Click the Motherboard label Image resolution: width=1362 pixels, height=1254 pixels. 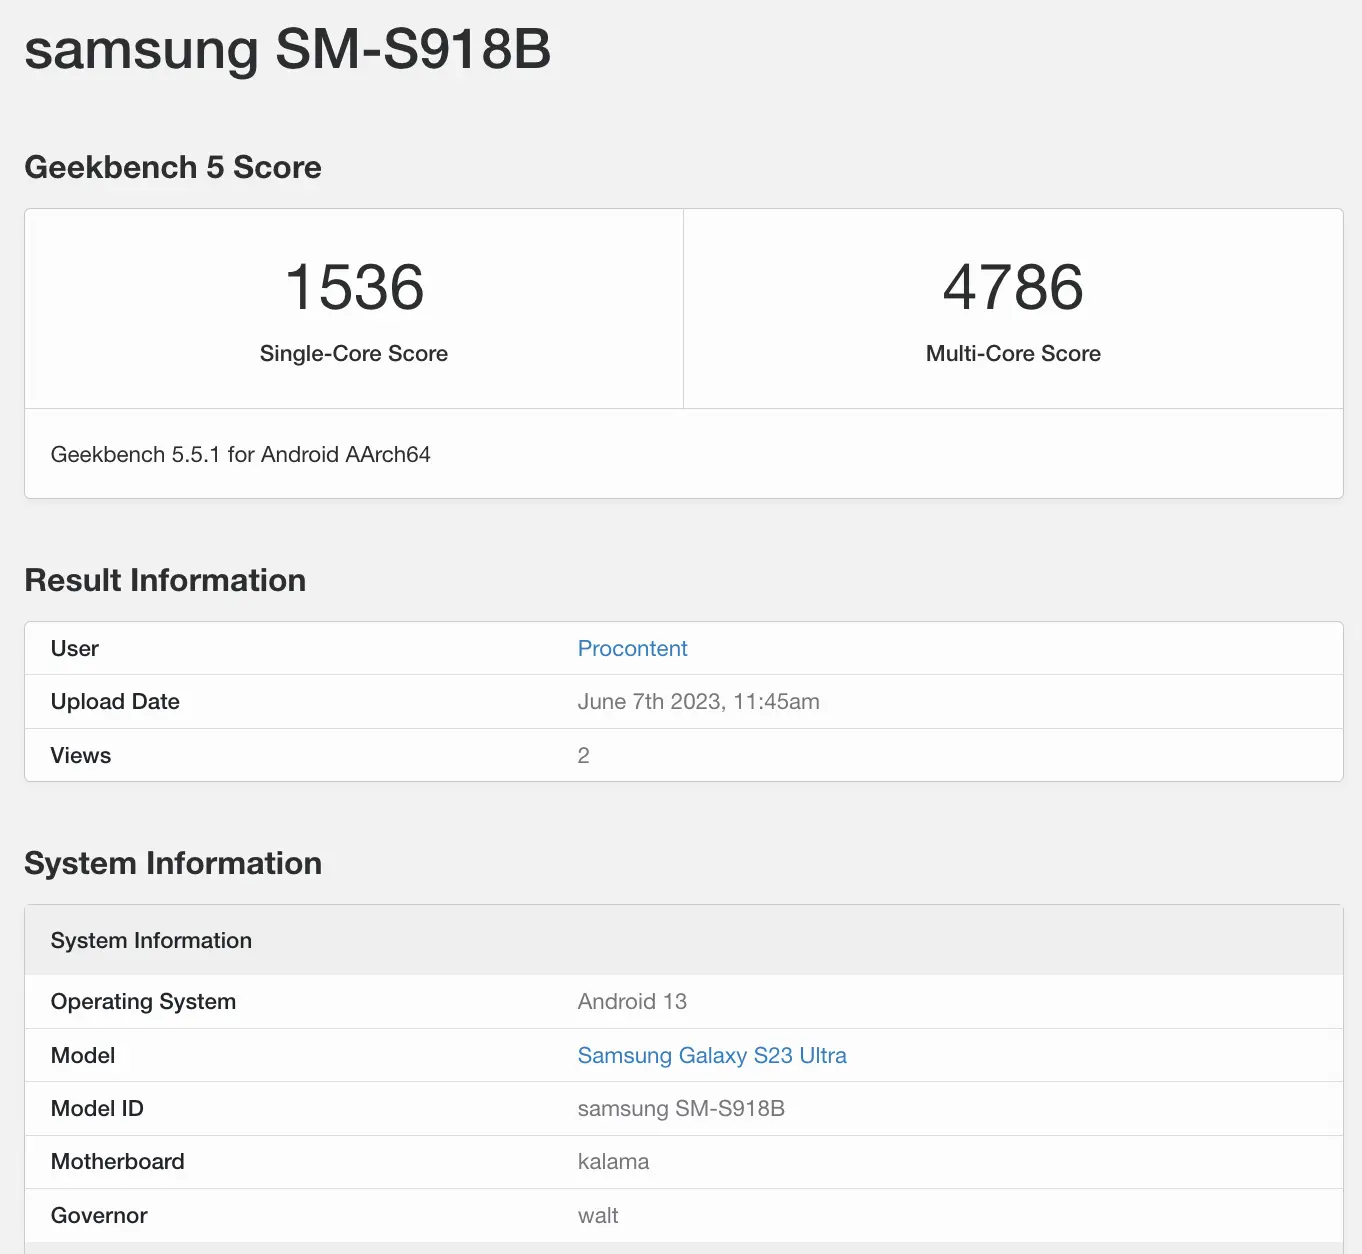click(x=118, y=1161)
